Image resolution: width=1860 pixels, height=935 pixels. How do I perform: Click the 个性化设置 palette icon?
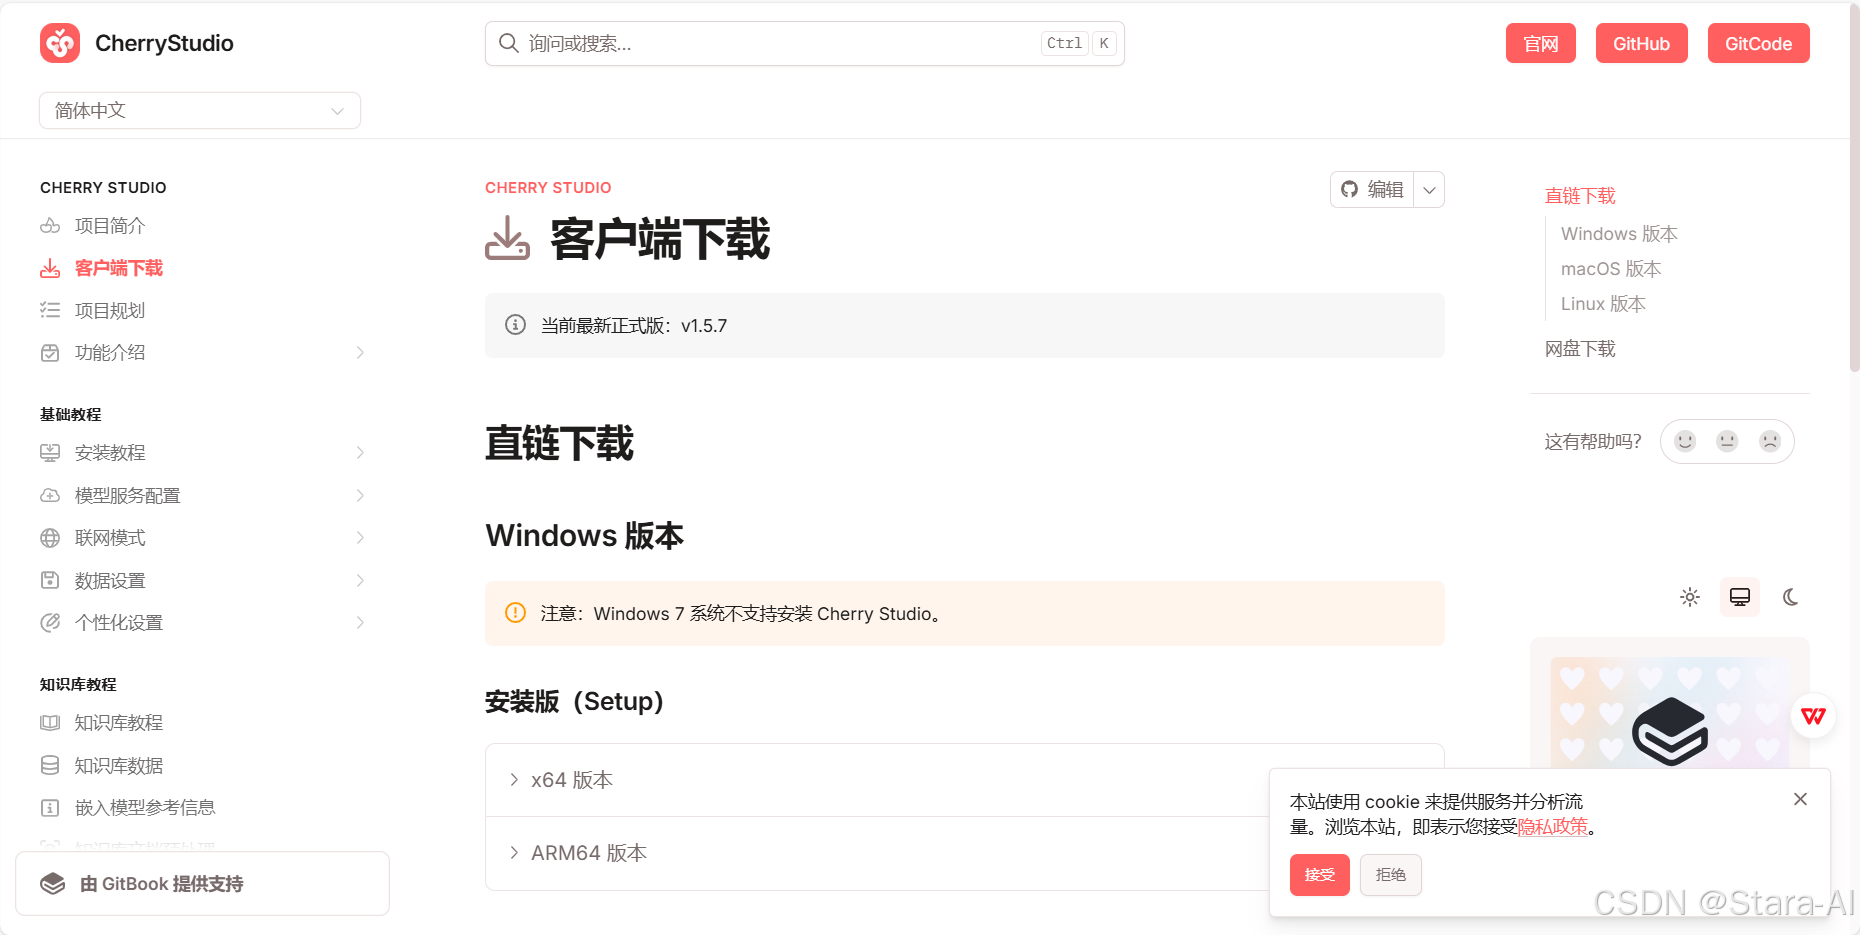50,623
